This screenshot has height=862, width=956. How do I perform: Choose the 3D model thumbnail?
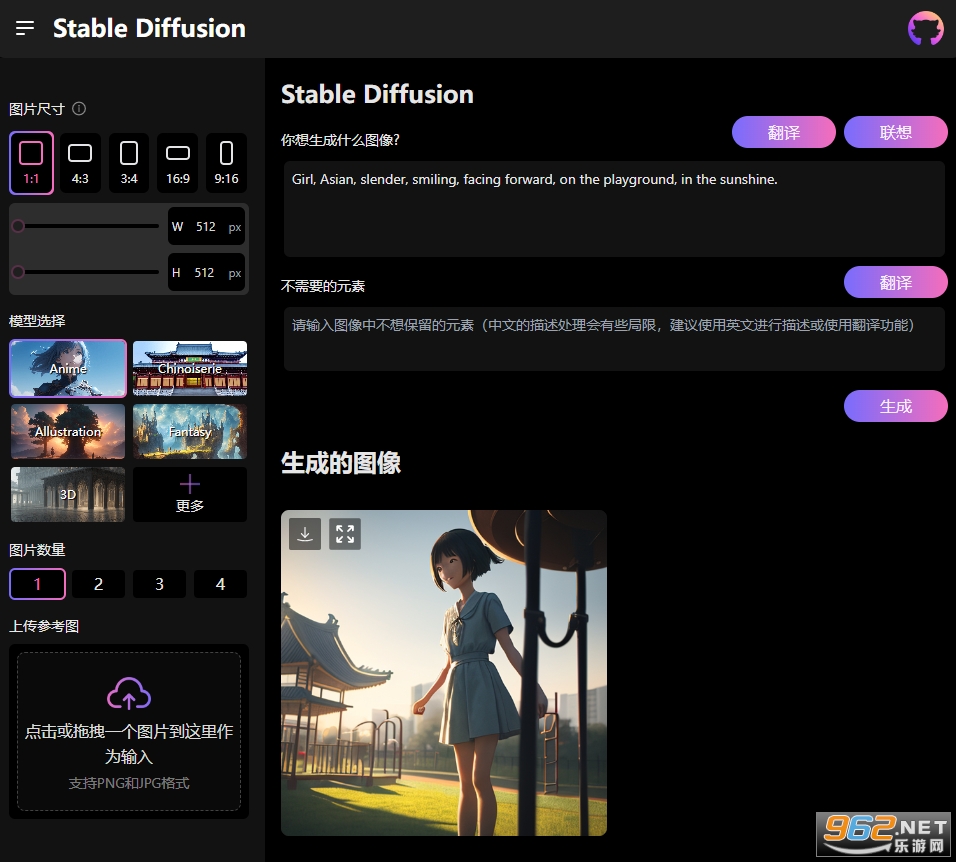pos(68,494)
